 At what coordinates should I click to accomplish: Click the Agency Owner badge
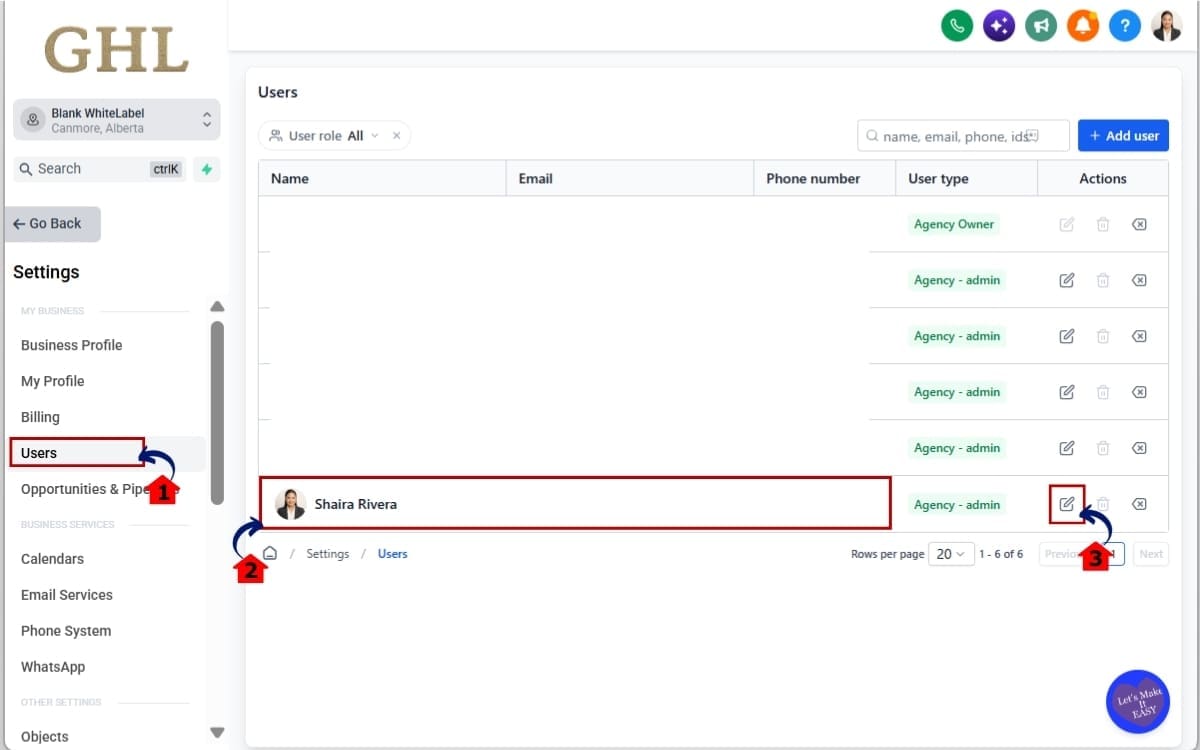coord(954,224)
